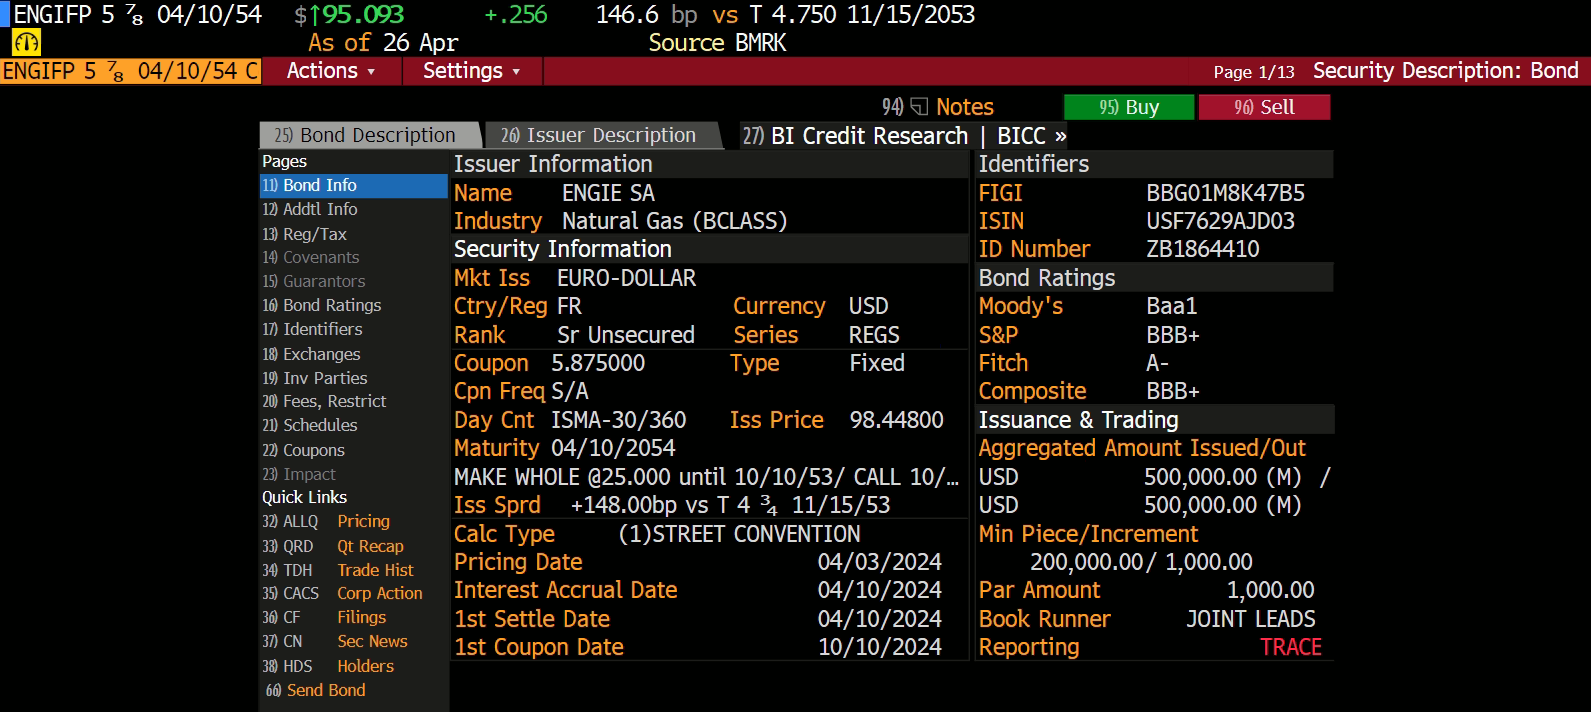Click the 1st Coupon Date 10/10/2024

(880, 647)
